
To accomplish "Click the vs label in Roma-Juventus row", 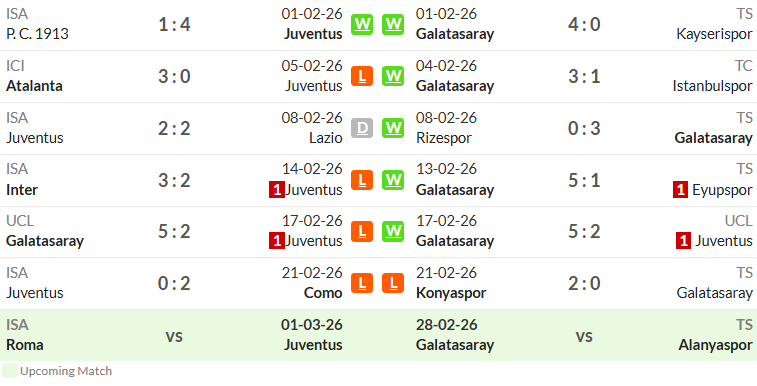I will [174, 336].
